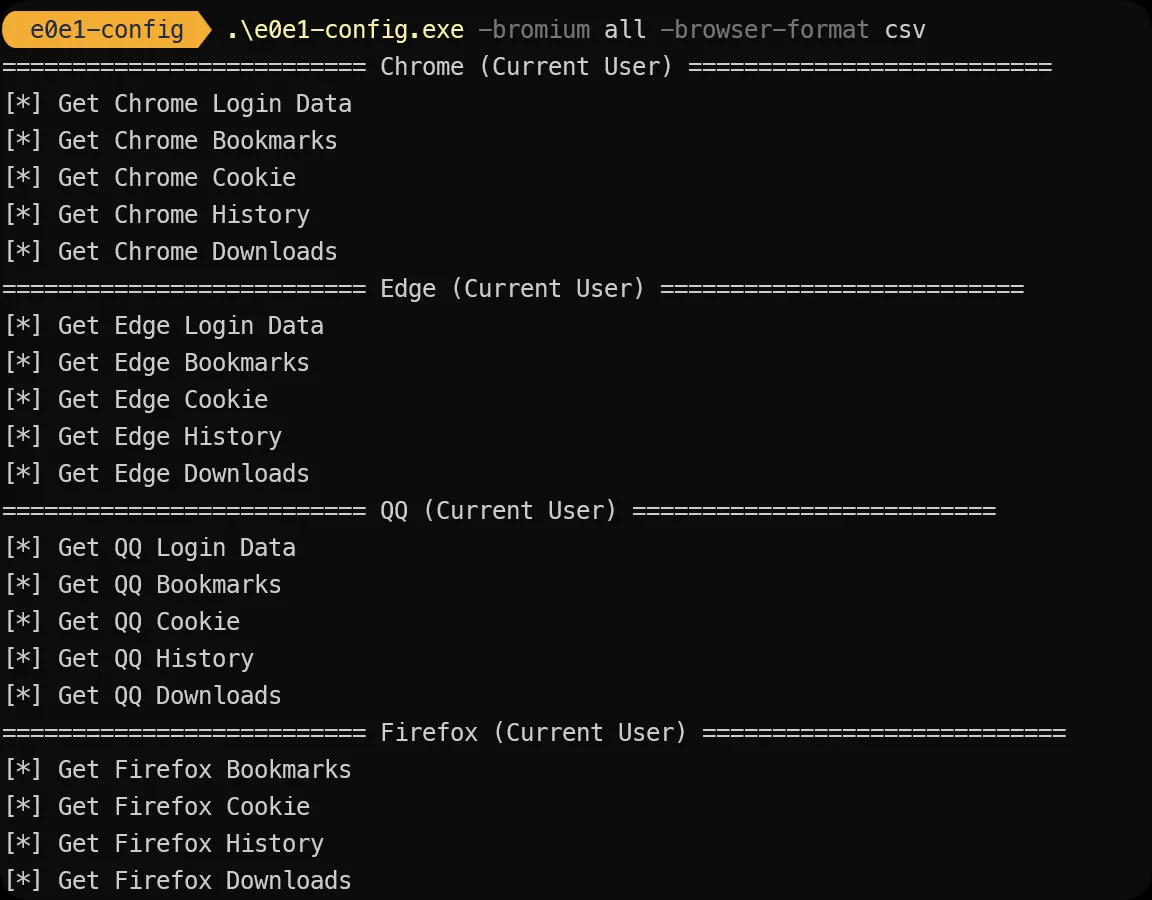Click the -bromium flag in the command
The image size is (1152, 900).
[534, 30]
